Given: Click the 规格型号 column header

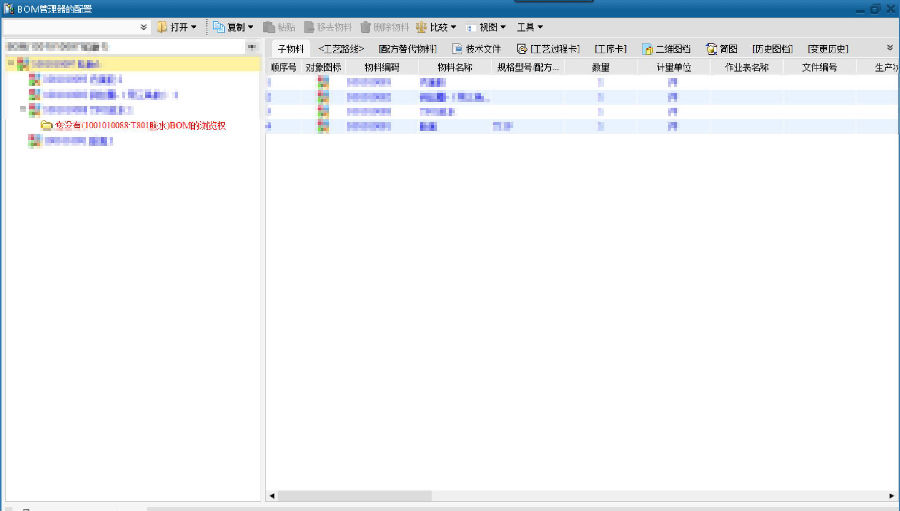Looking at the screenshot, I should point(527,67).
